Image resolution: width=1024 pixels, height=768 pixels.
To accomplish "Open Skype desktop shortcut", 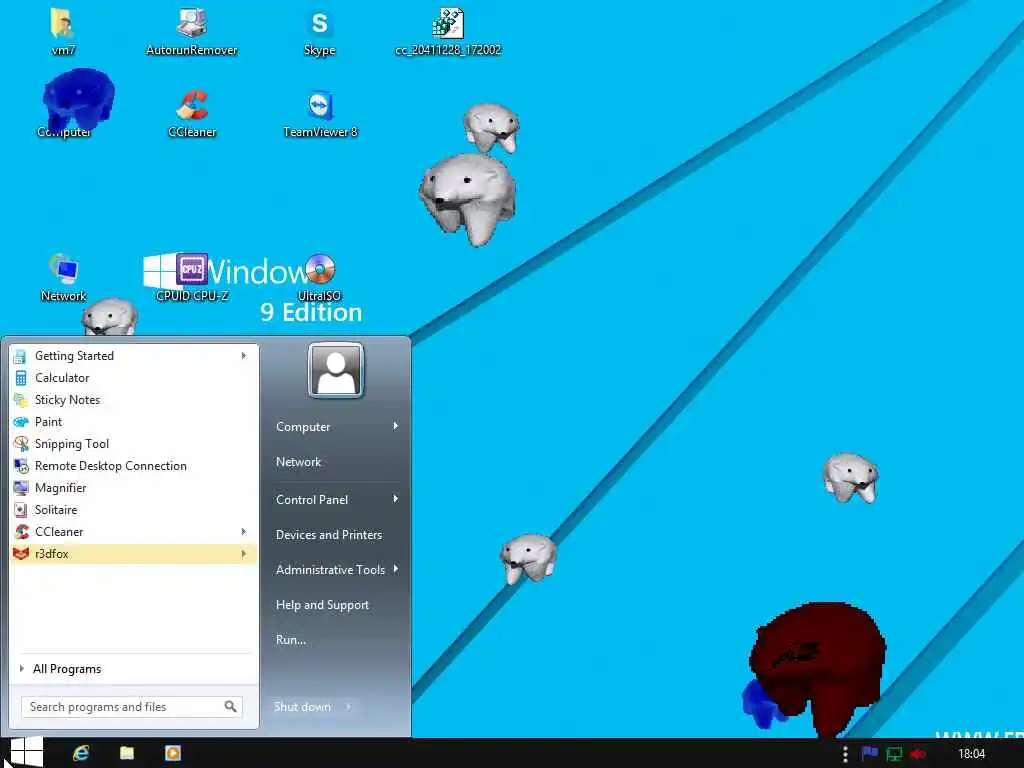I will 319,31.
